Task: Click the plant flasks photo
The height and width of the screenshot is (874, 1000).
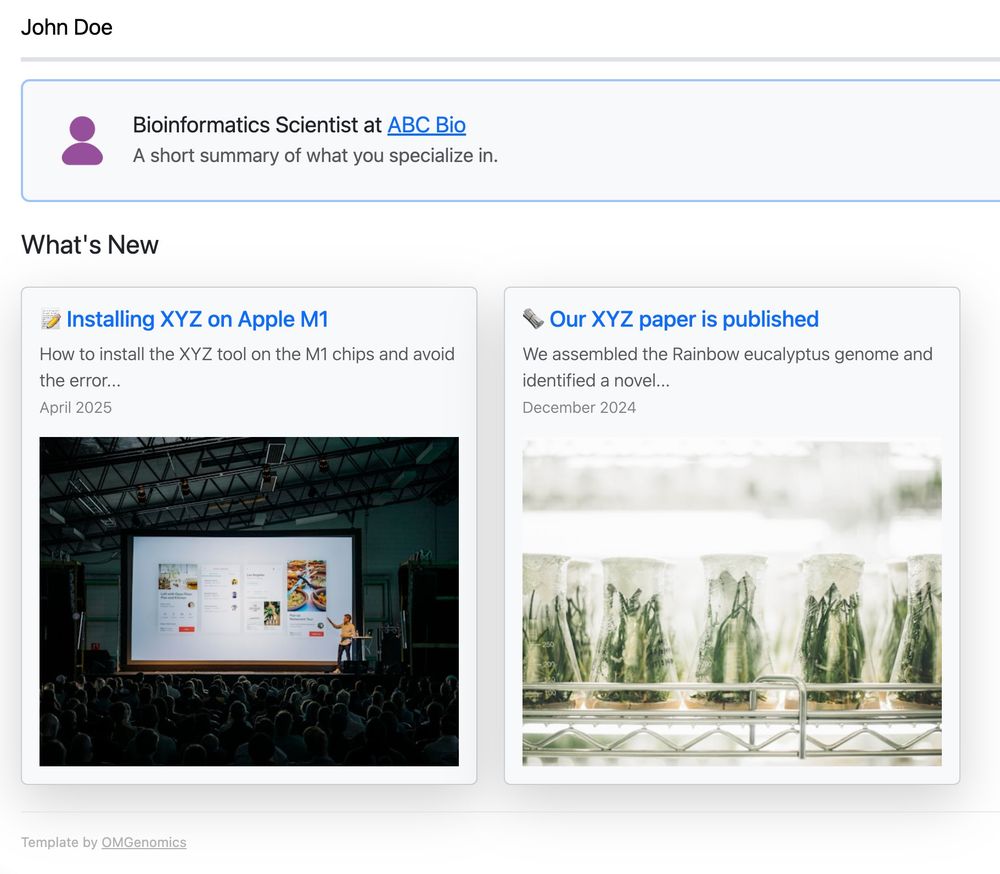Action: click(732, 602)
